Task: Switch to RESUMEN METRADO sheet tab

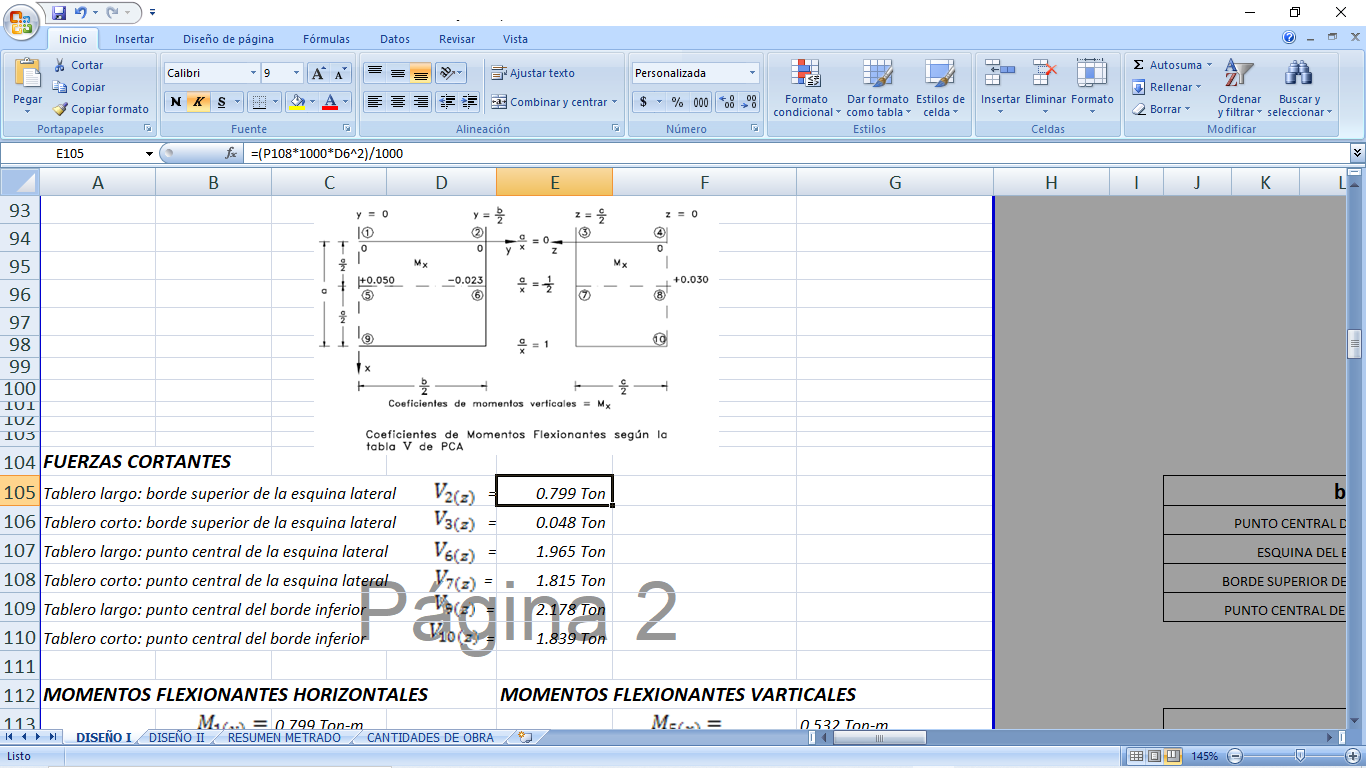Action: point(284,738)
